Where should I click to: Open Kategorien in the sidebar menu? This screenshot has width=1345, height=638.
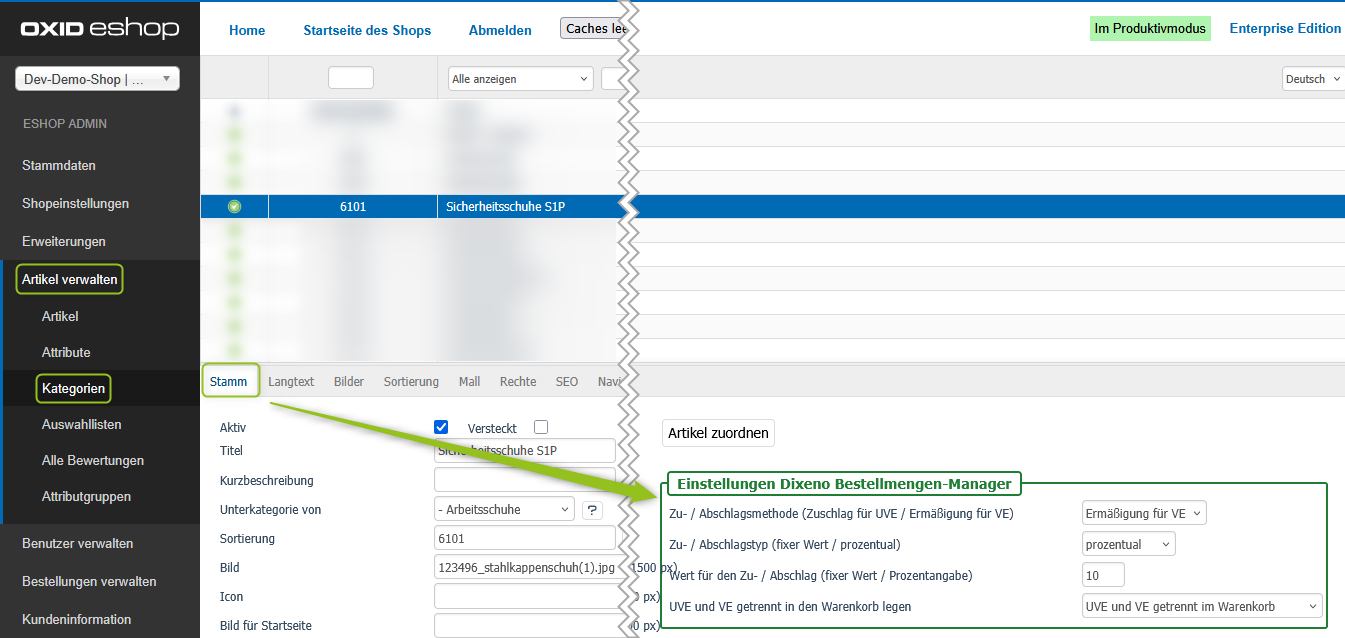[73, 388]
